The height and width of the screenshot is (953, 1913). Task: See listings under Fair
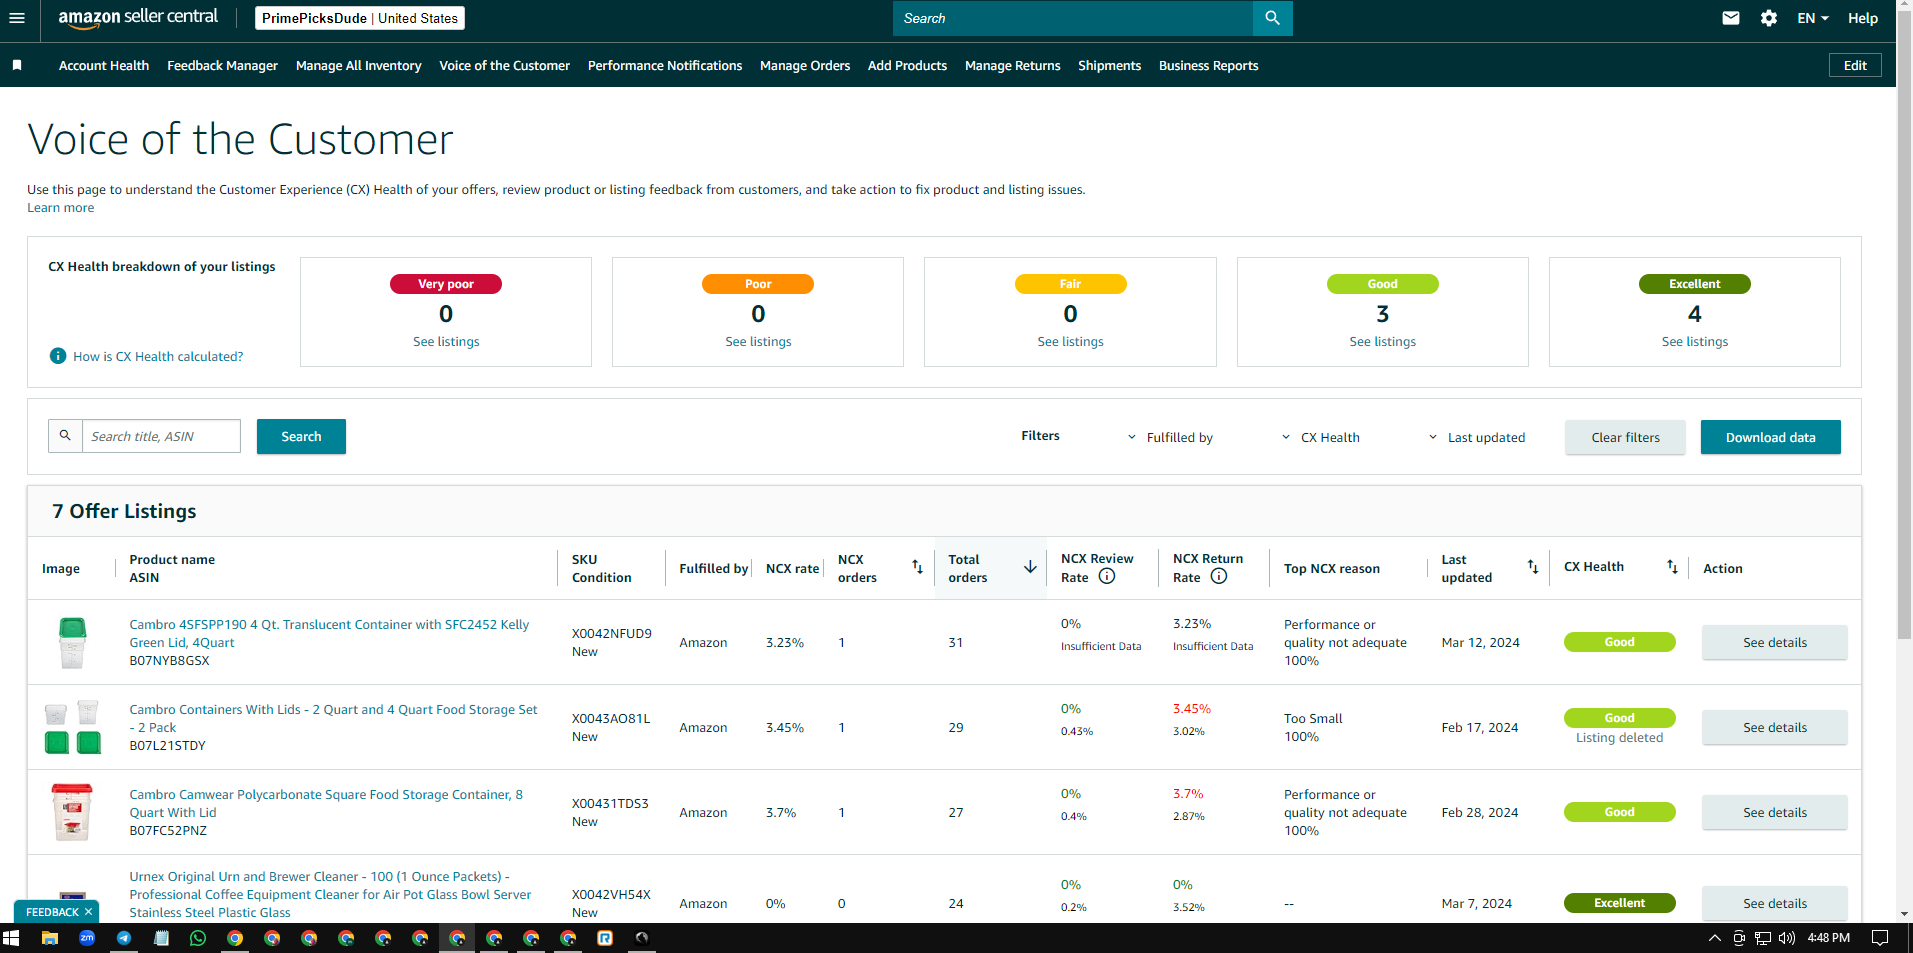click(x=1070, y=342)
